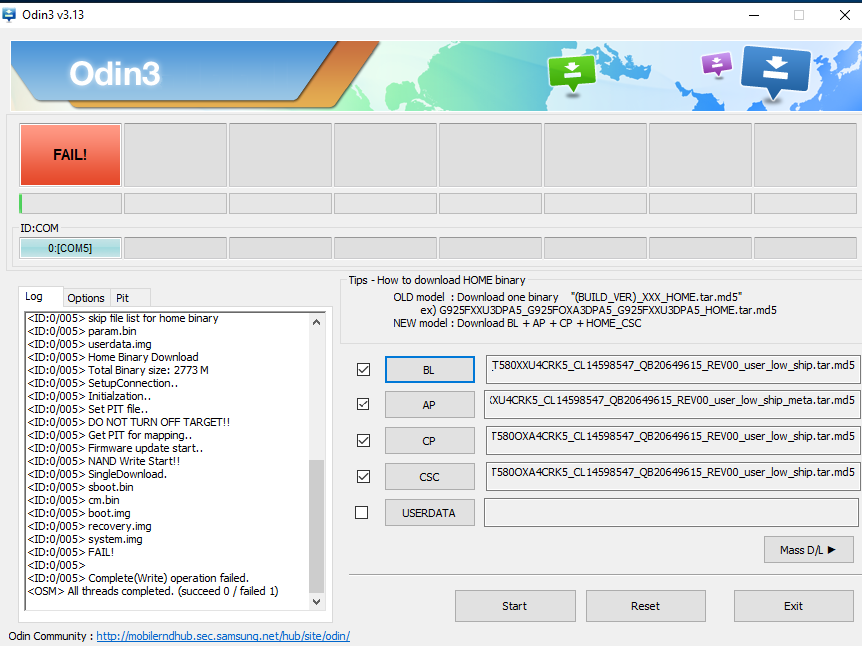Click the 'Tips - How to download HOME binary' heading
The width and height of the screenshot is (862, 646).
pyautogui.click(x=436, y=280)
